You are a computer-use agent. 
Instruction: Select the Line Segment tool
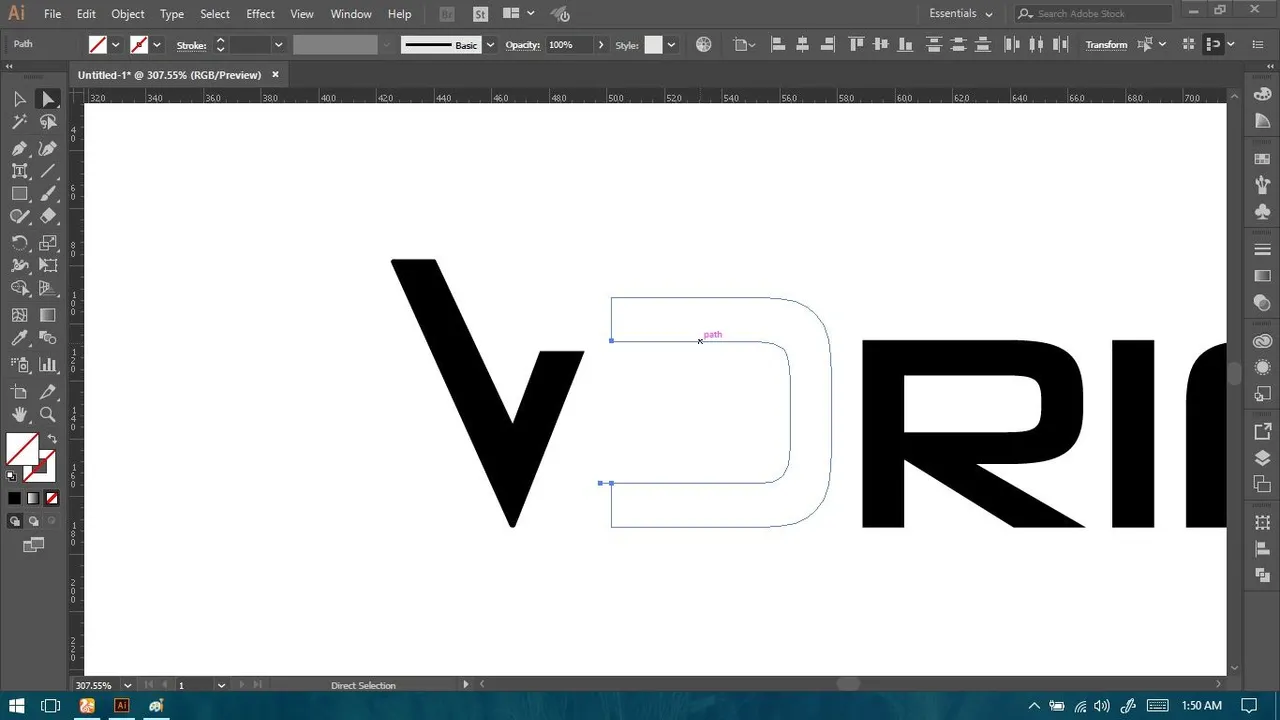48,171
